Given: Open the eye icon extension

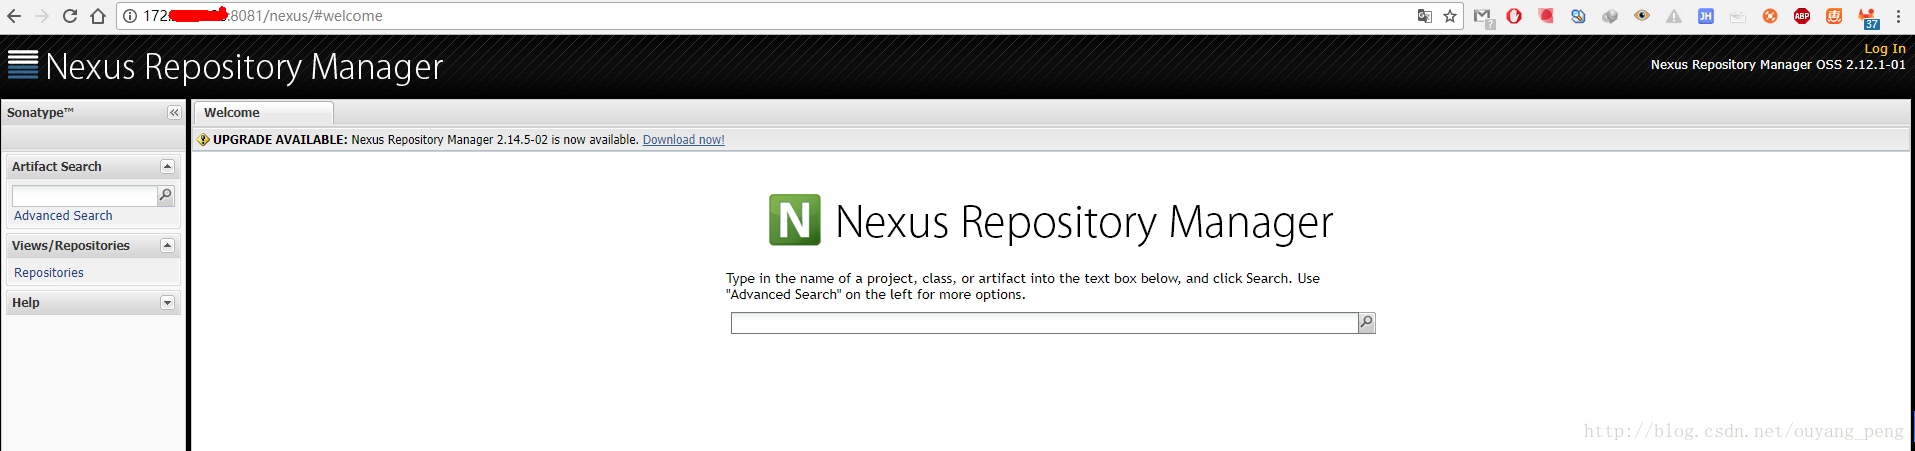Looking at the screenshot, I should 1642,16.
